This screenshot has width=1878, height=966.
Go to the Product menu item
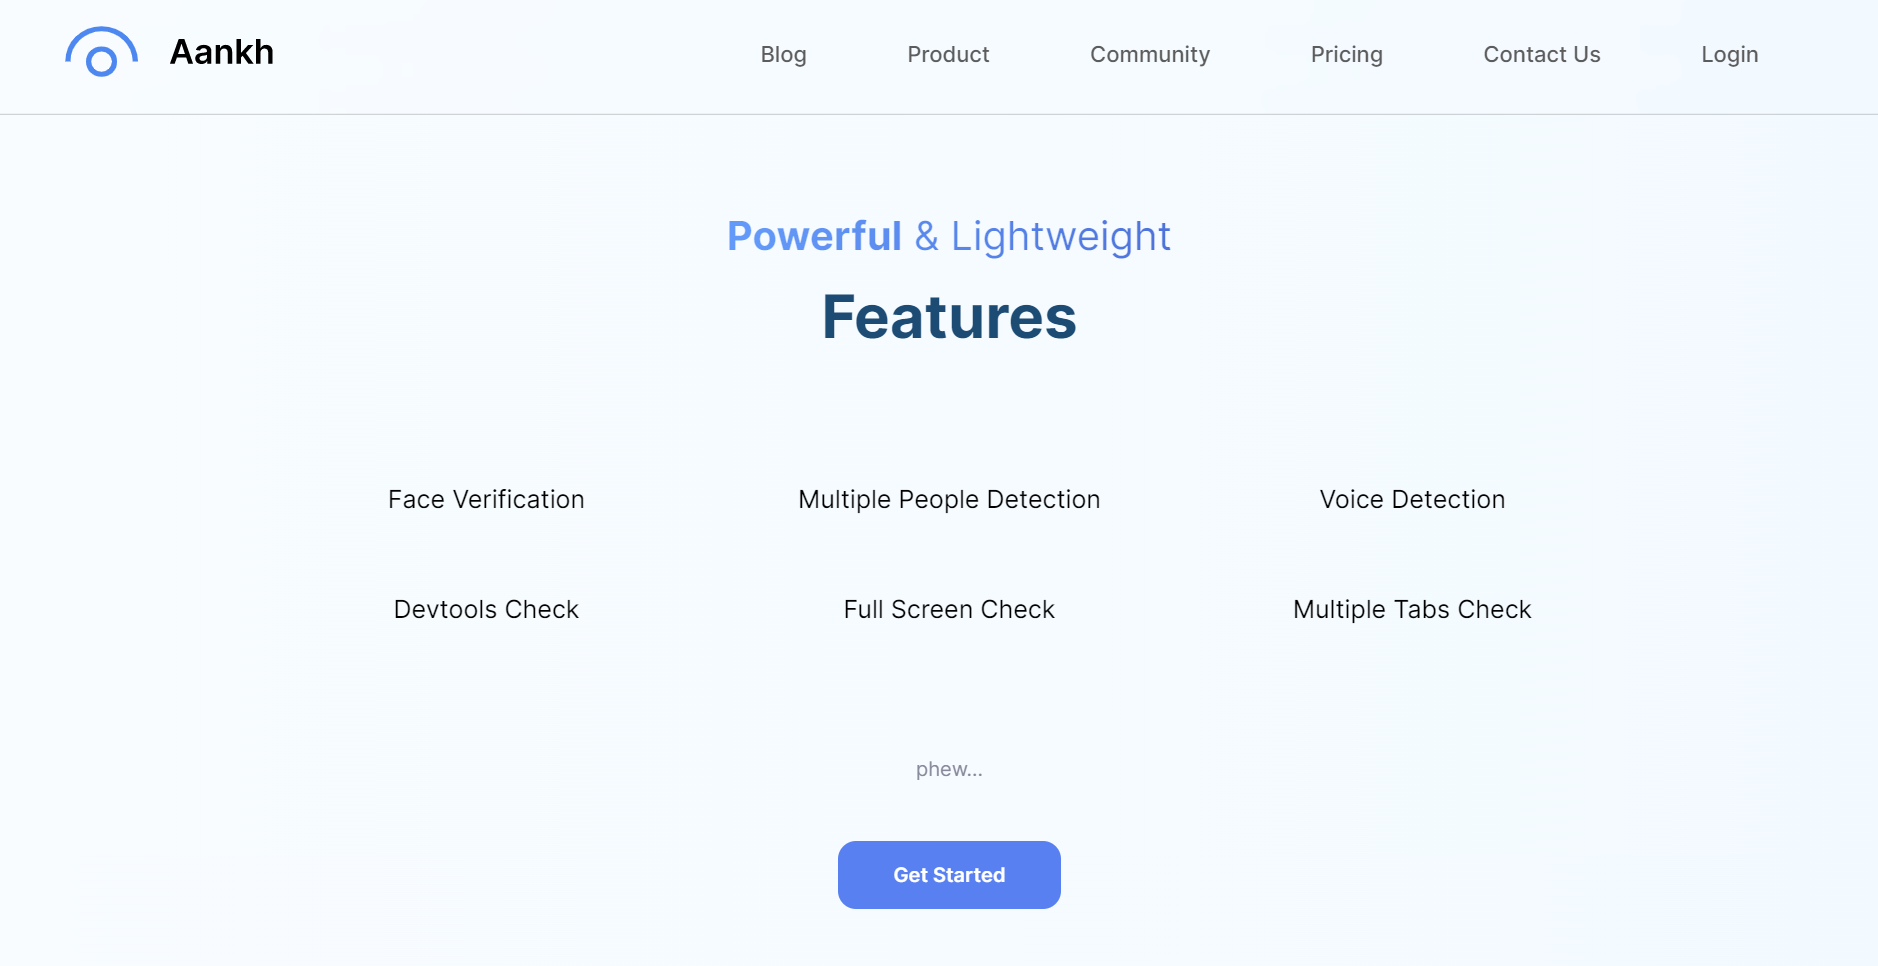pos(948,54)
